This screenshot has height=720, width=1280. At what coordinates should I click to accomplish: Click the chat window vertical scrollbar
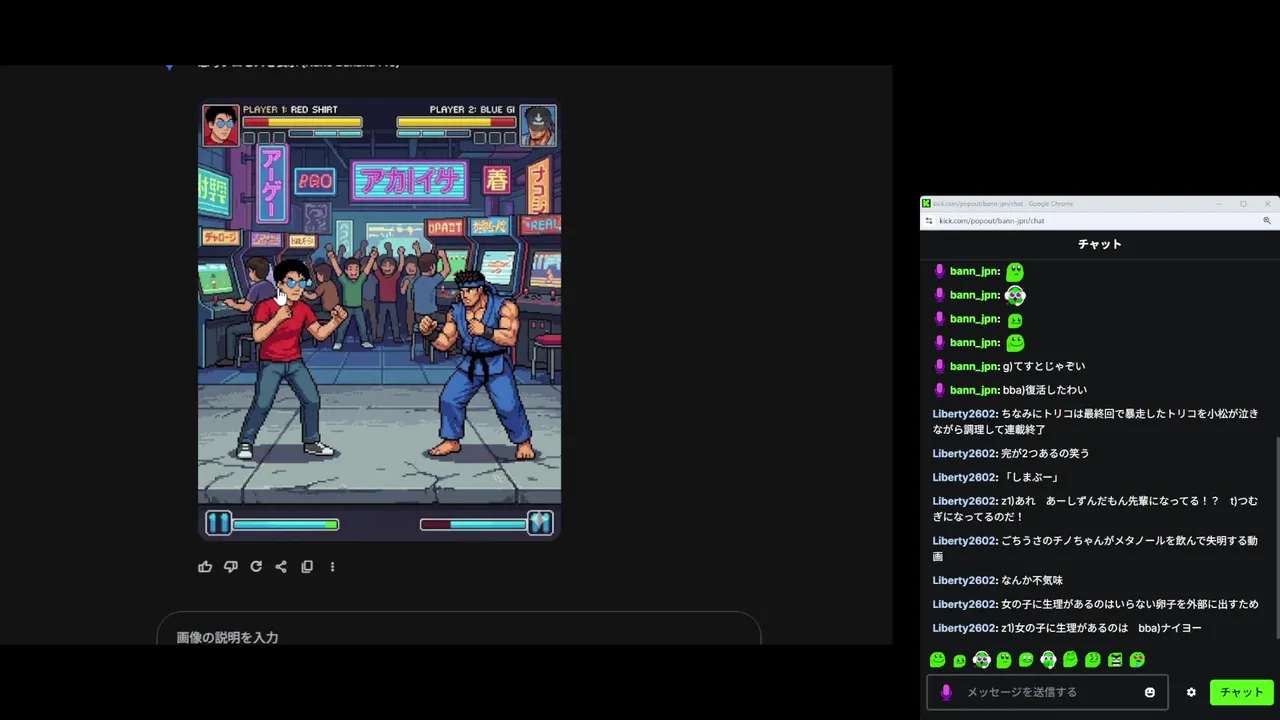pos(1277,536)
